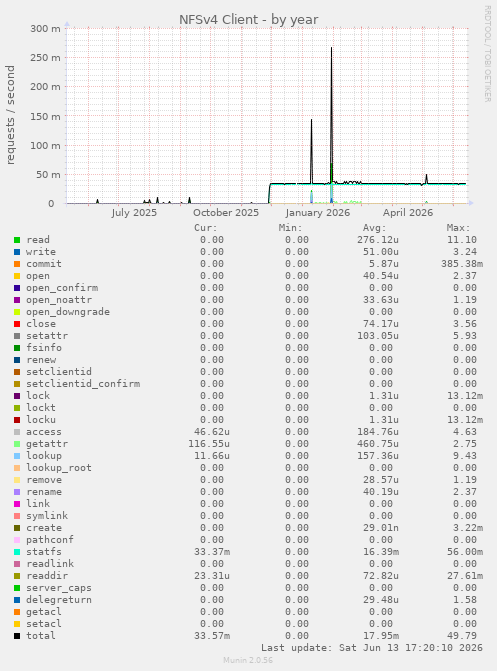Click the commit max value 385.38m
This screenshot has height=671, width=497.
pyautogui.click(x=462, y=264)
